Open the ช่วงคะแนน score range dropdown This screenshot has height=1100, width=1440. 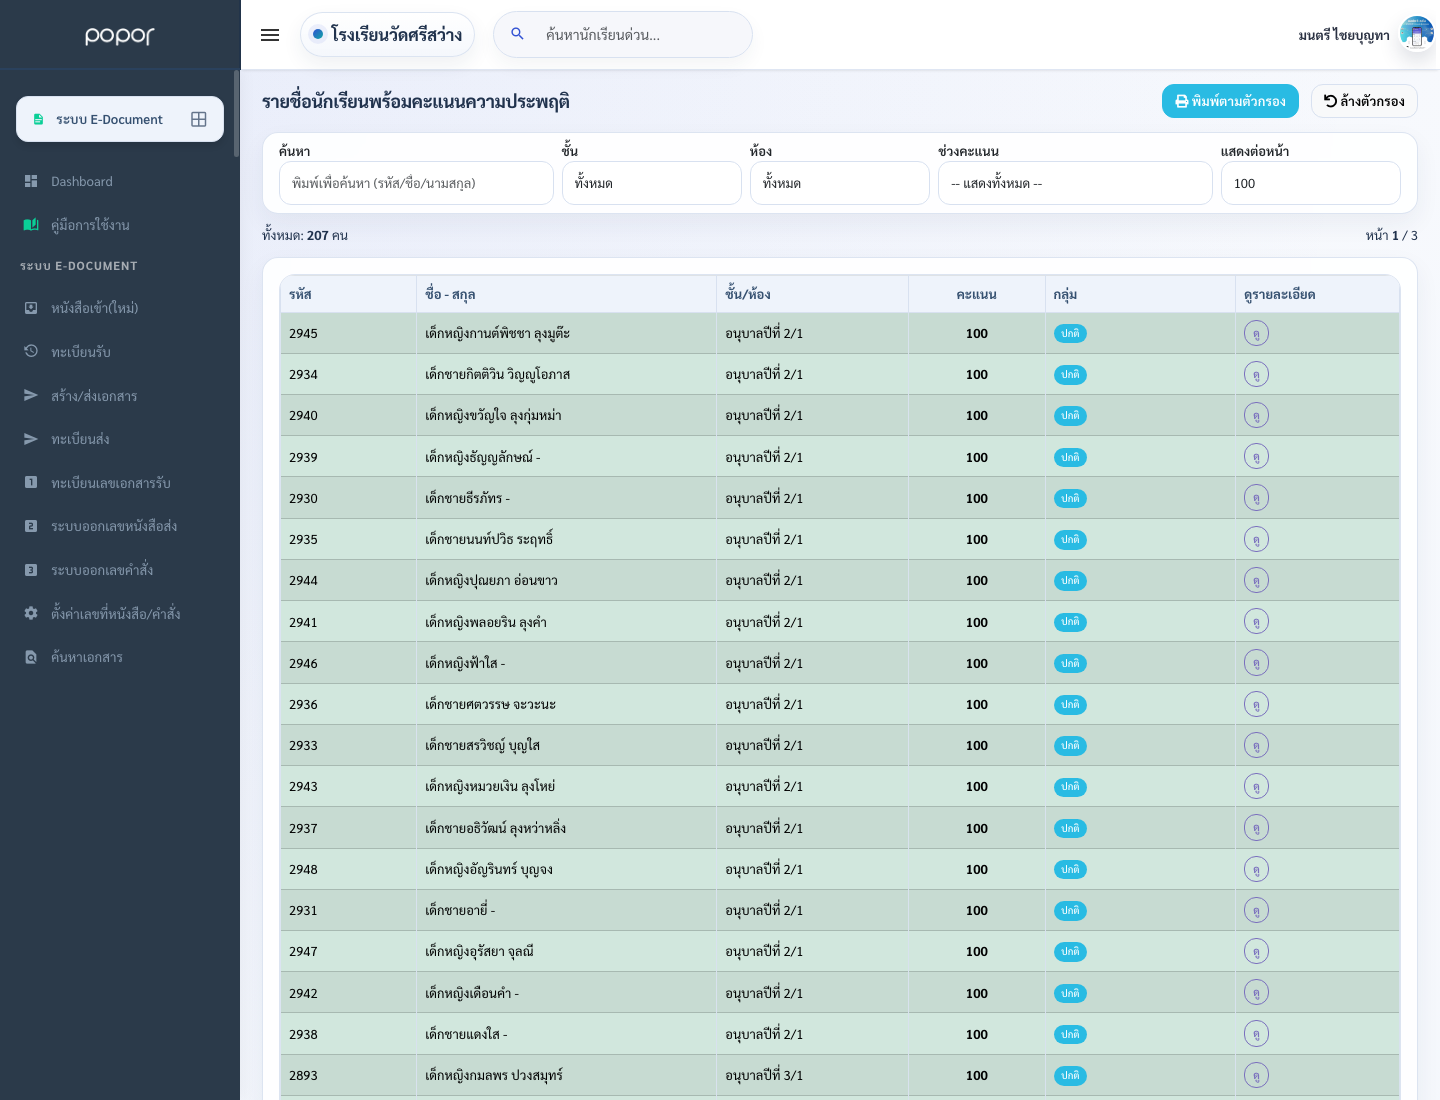click(x=1075, y=183)
